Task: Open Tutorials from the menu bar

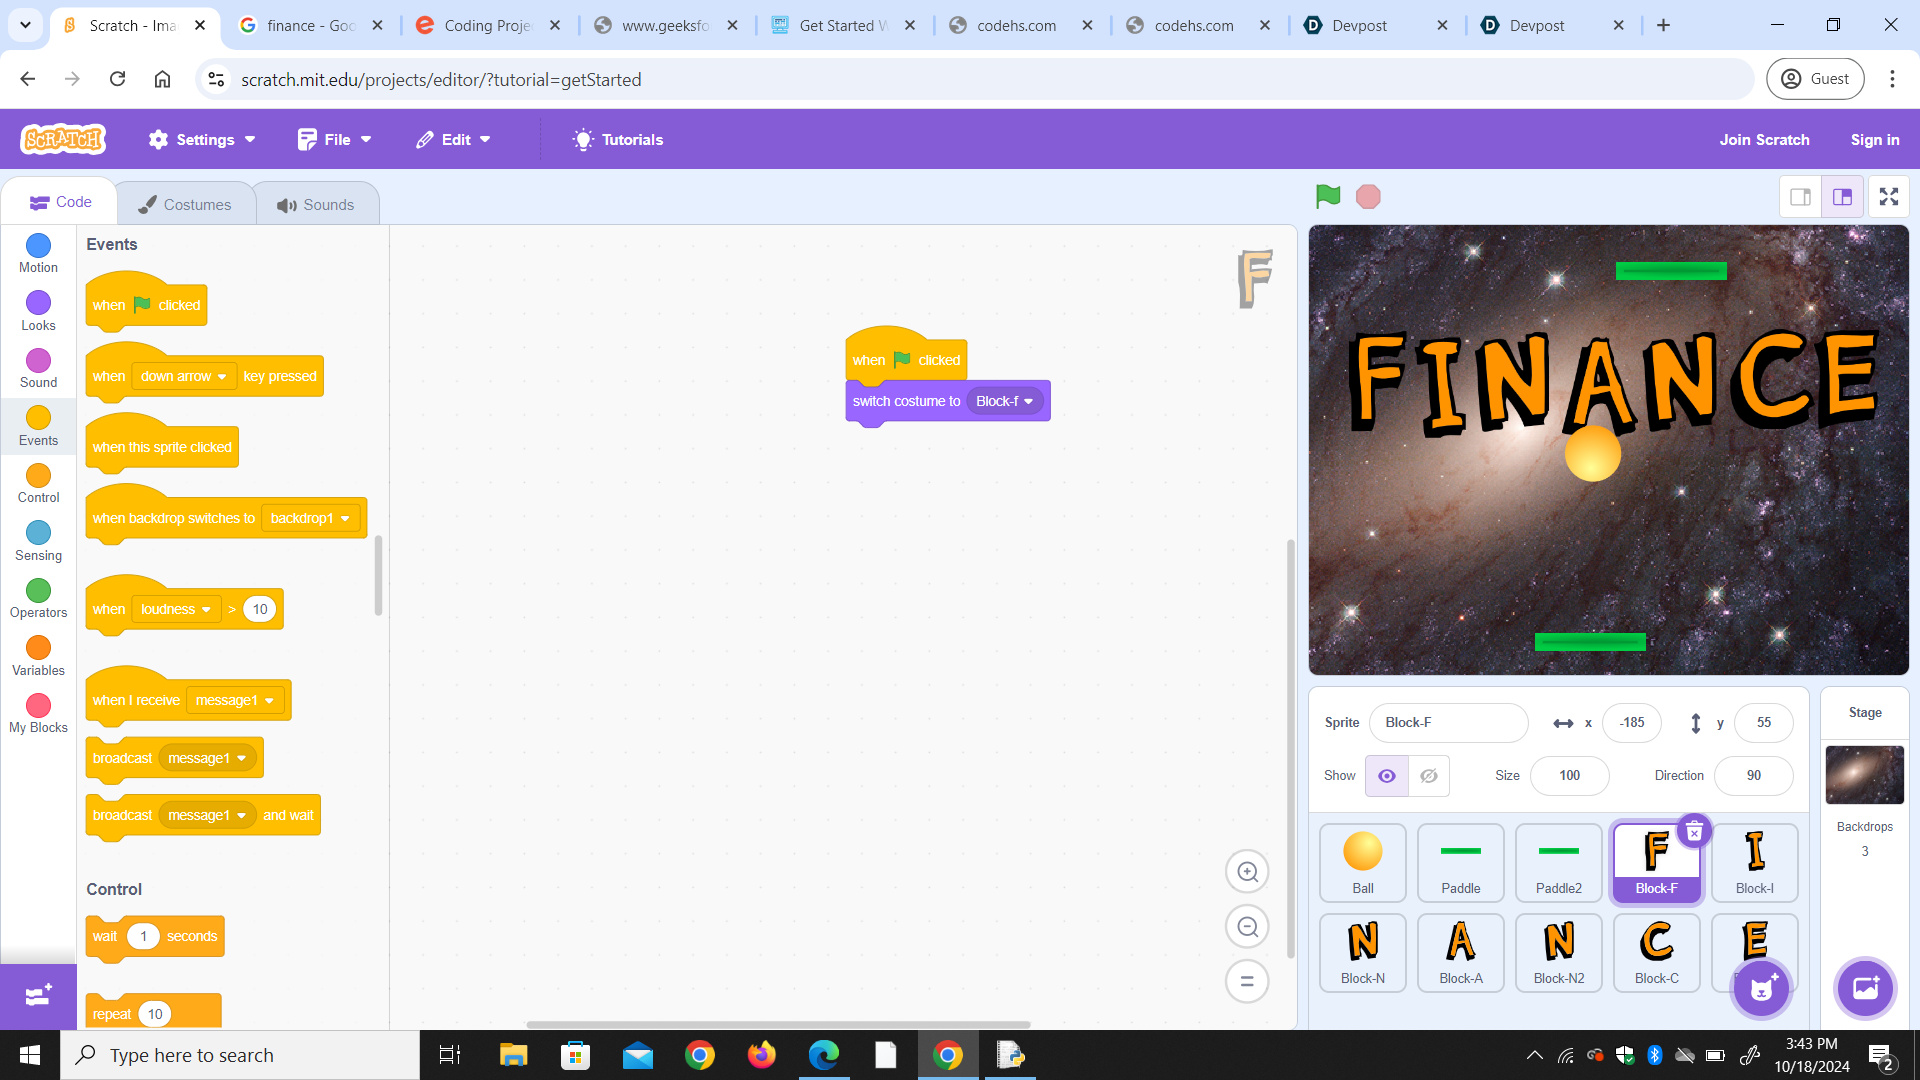Action: point(618,140)
